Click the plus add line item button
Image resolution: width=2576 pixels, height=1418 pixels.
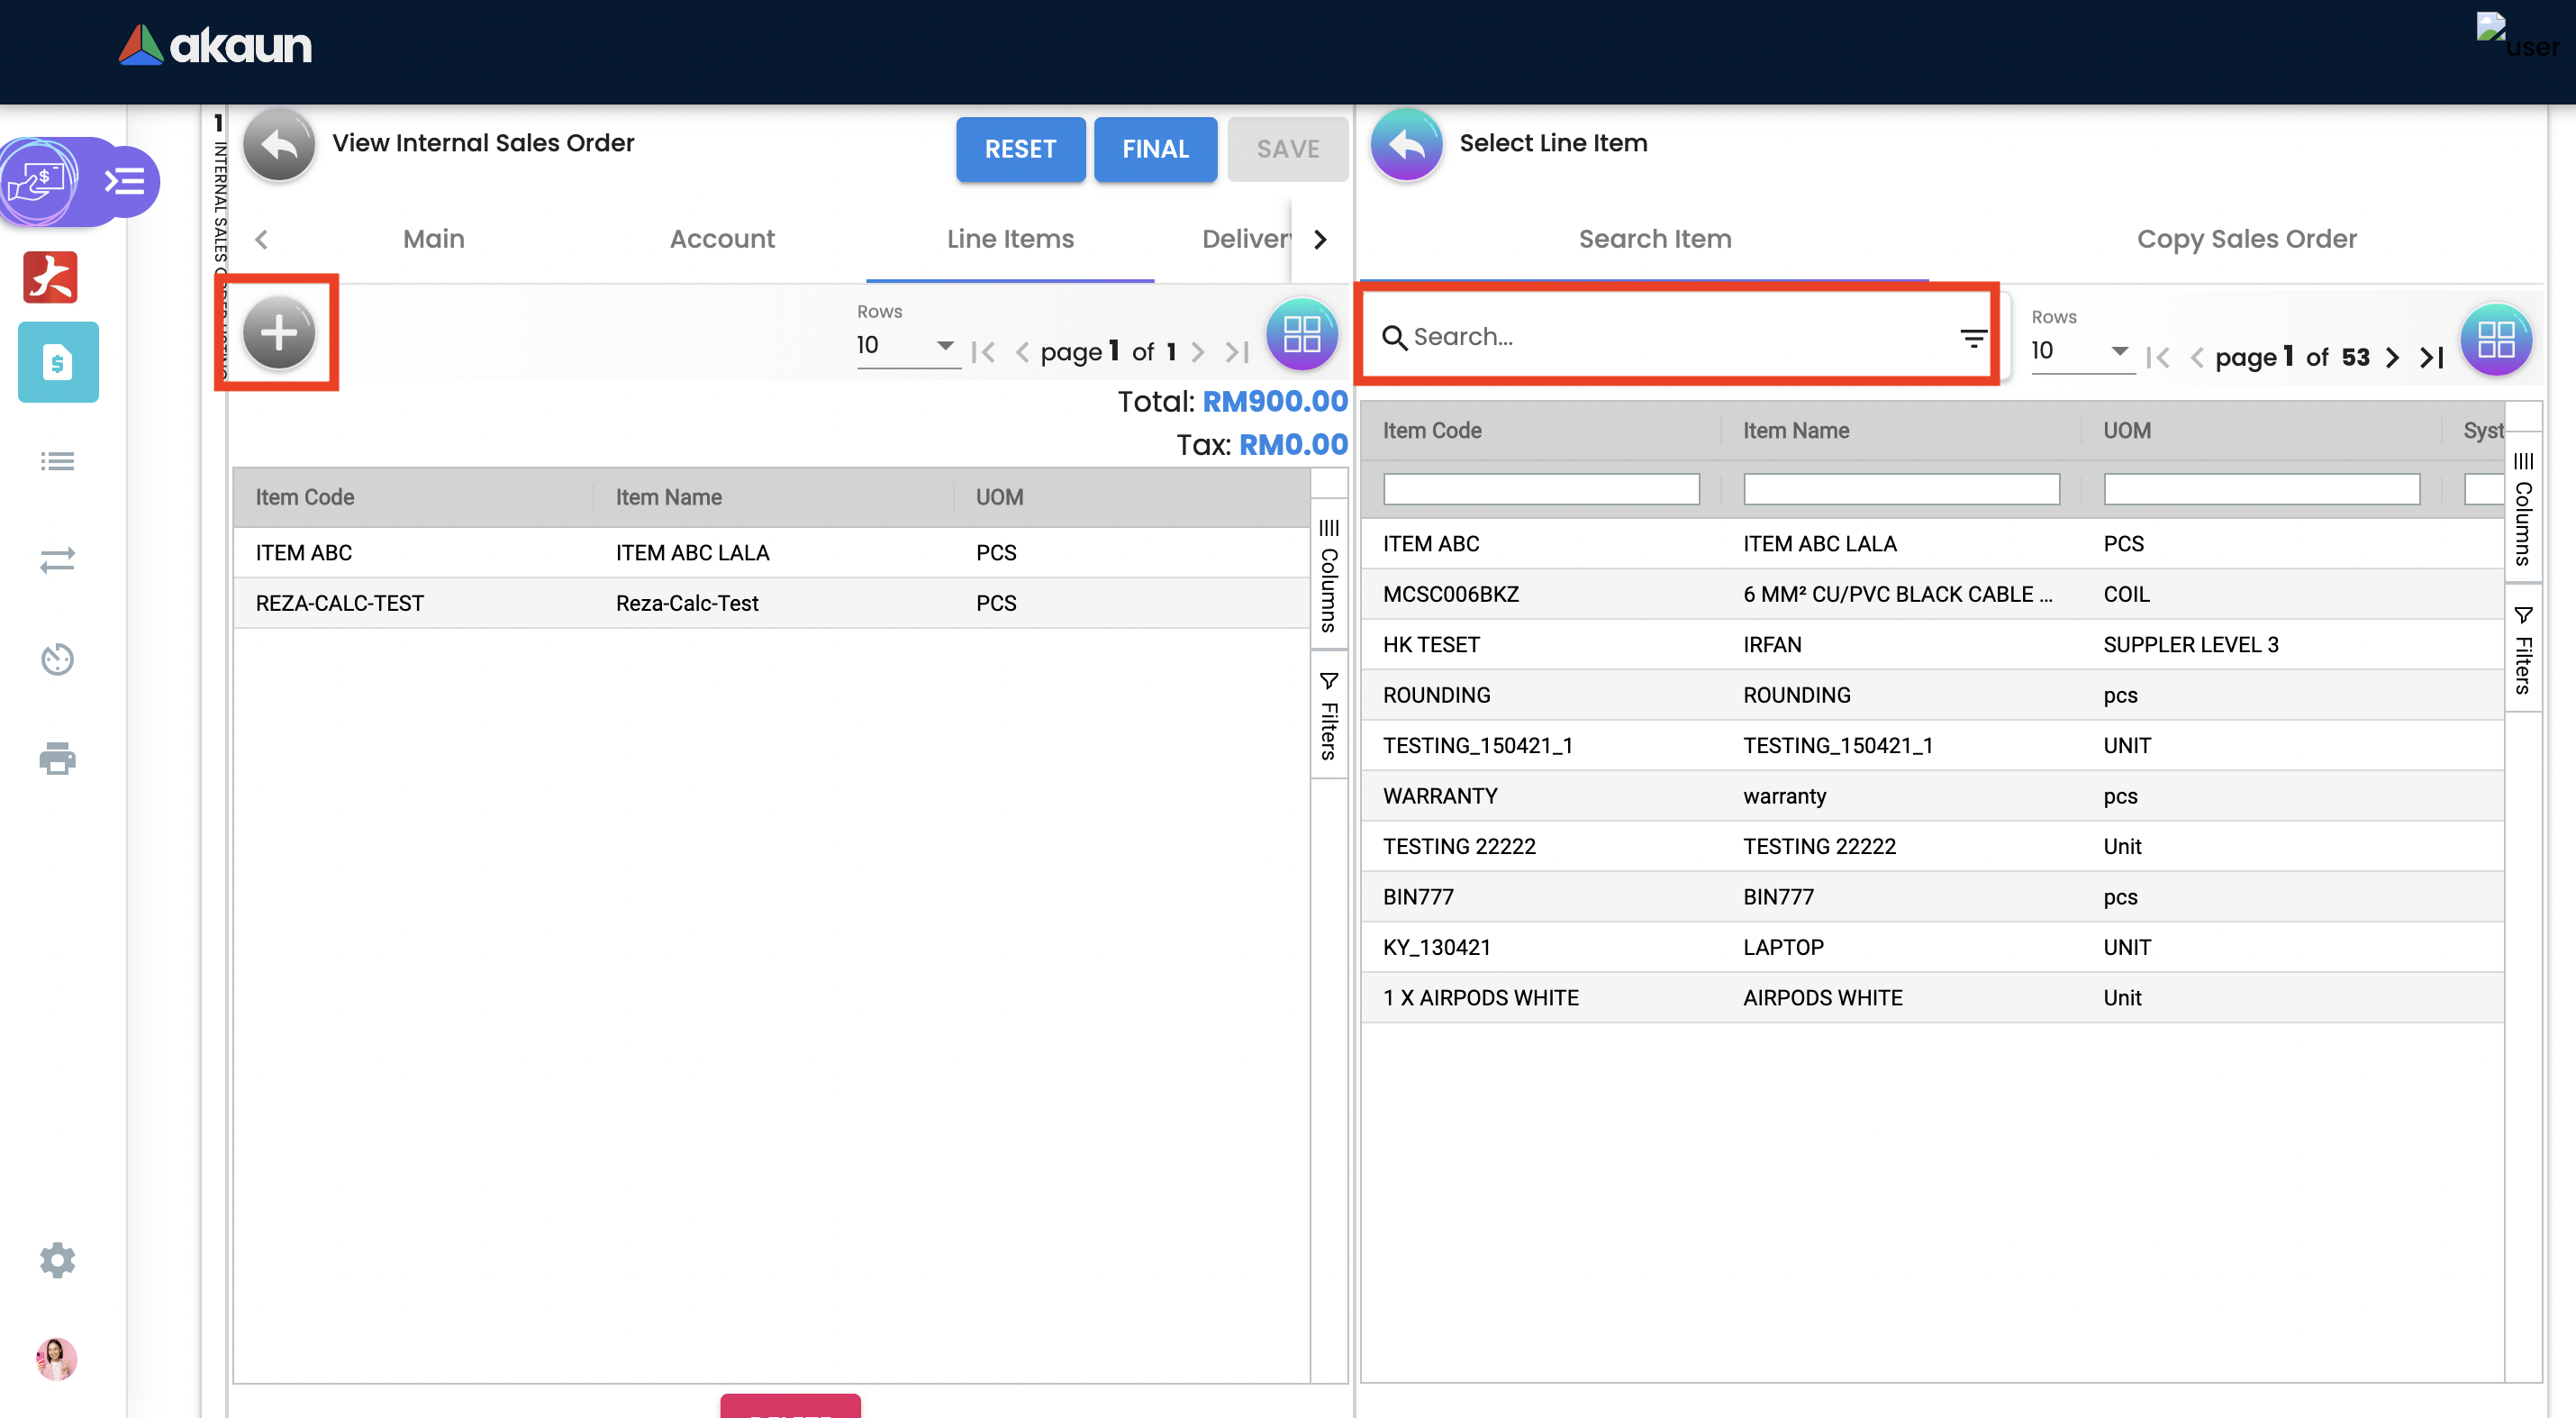(x=278, y=332)
